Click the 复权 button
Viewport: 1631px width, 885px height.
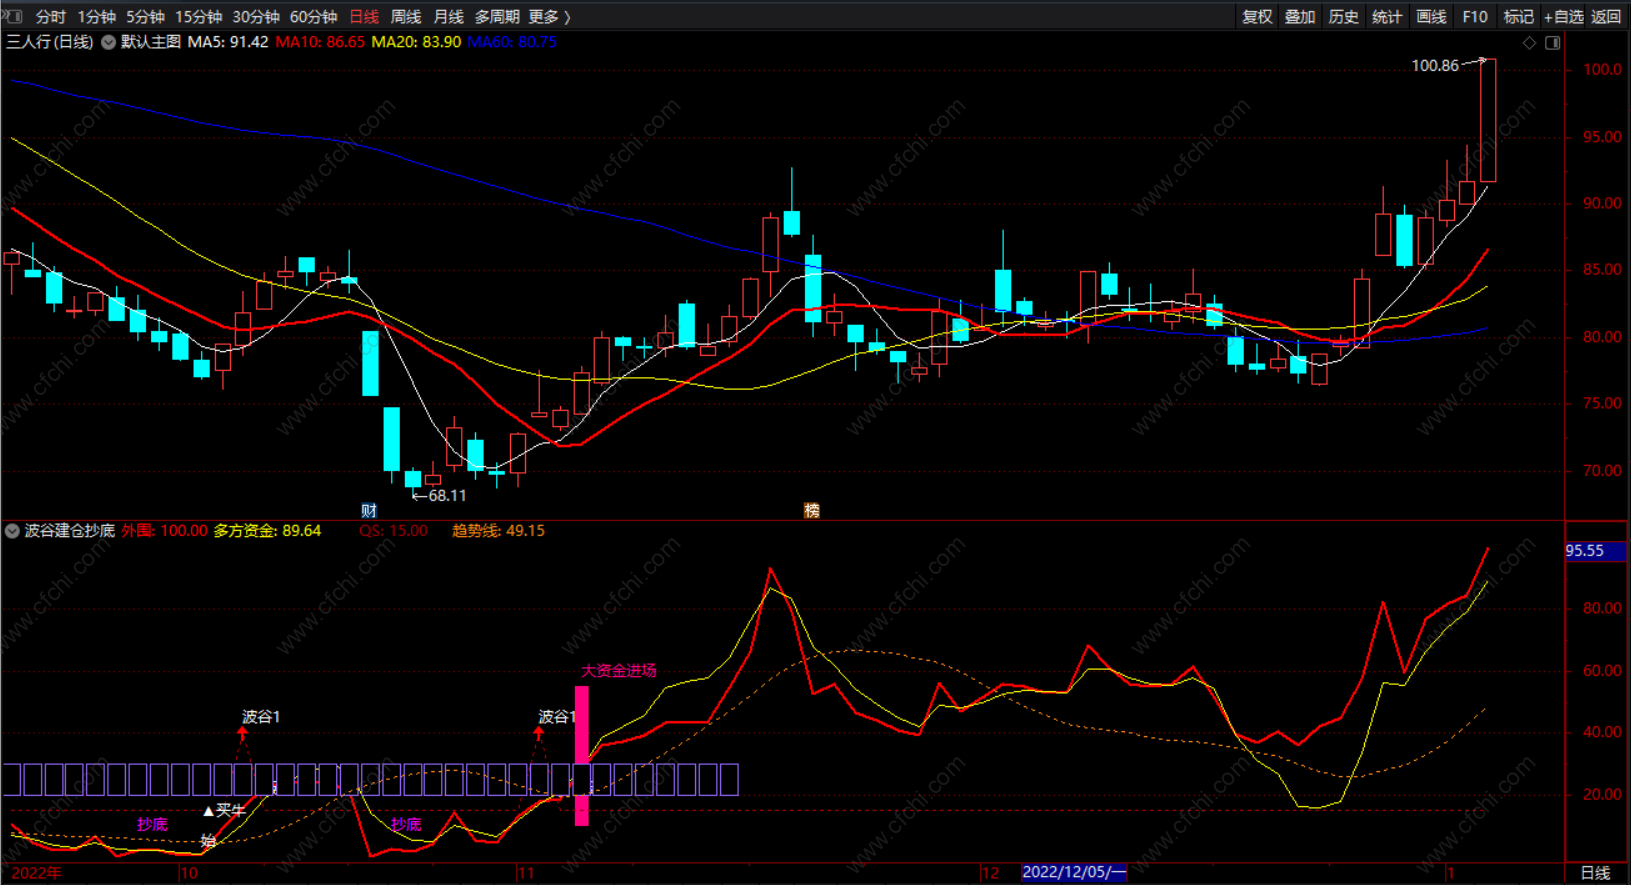[x=1257, y=17]
